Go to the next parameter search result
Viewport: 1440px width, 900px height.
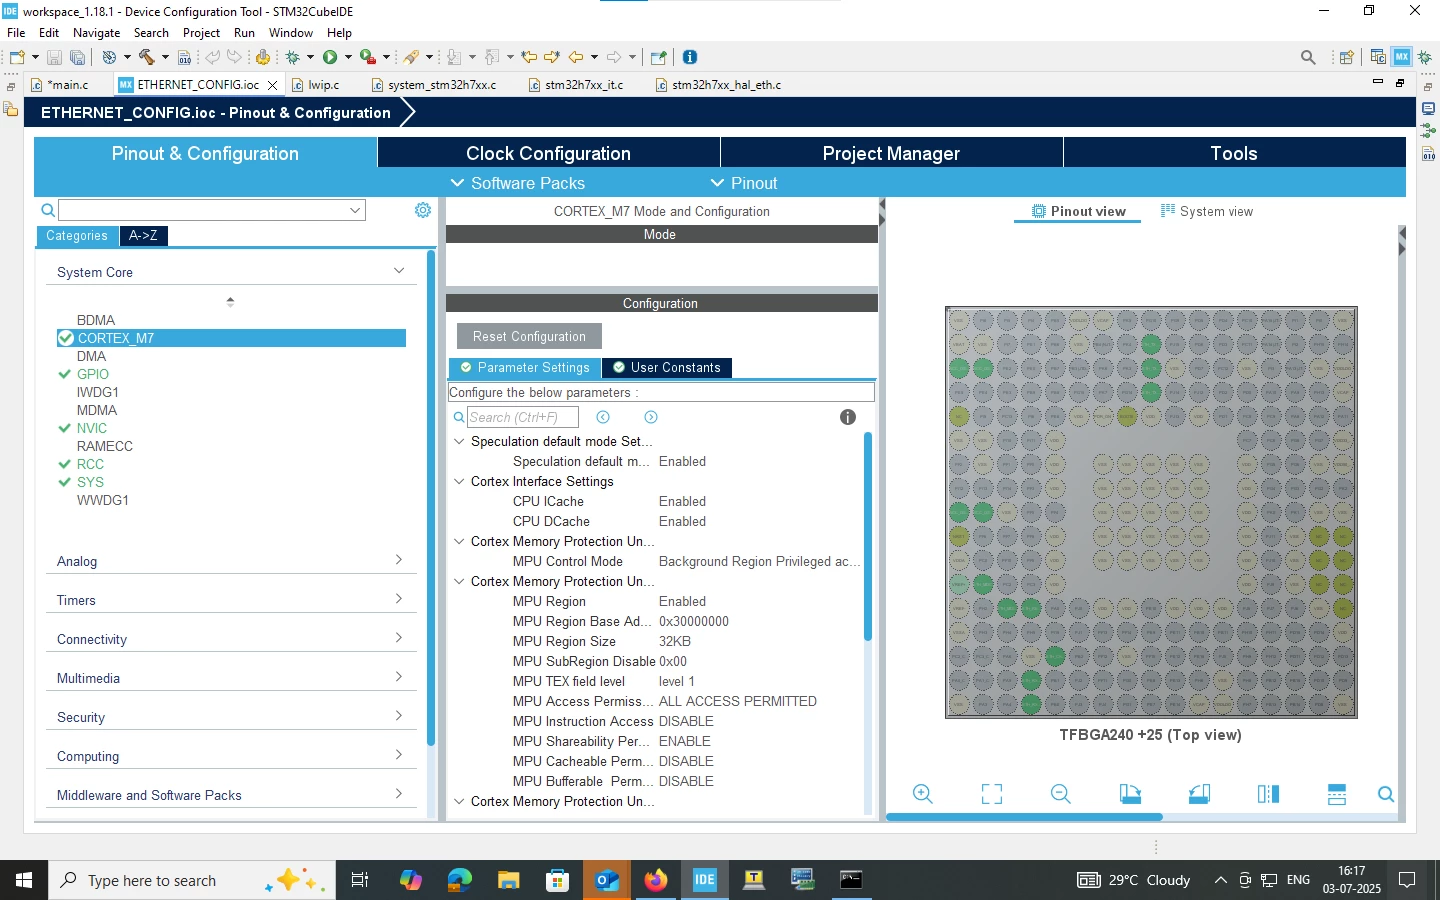click(x=651, y=417)
